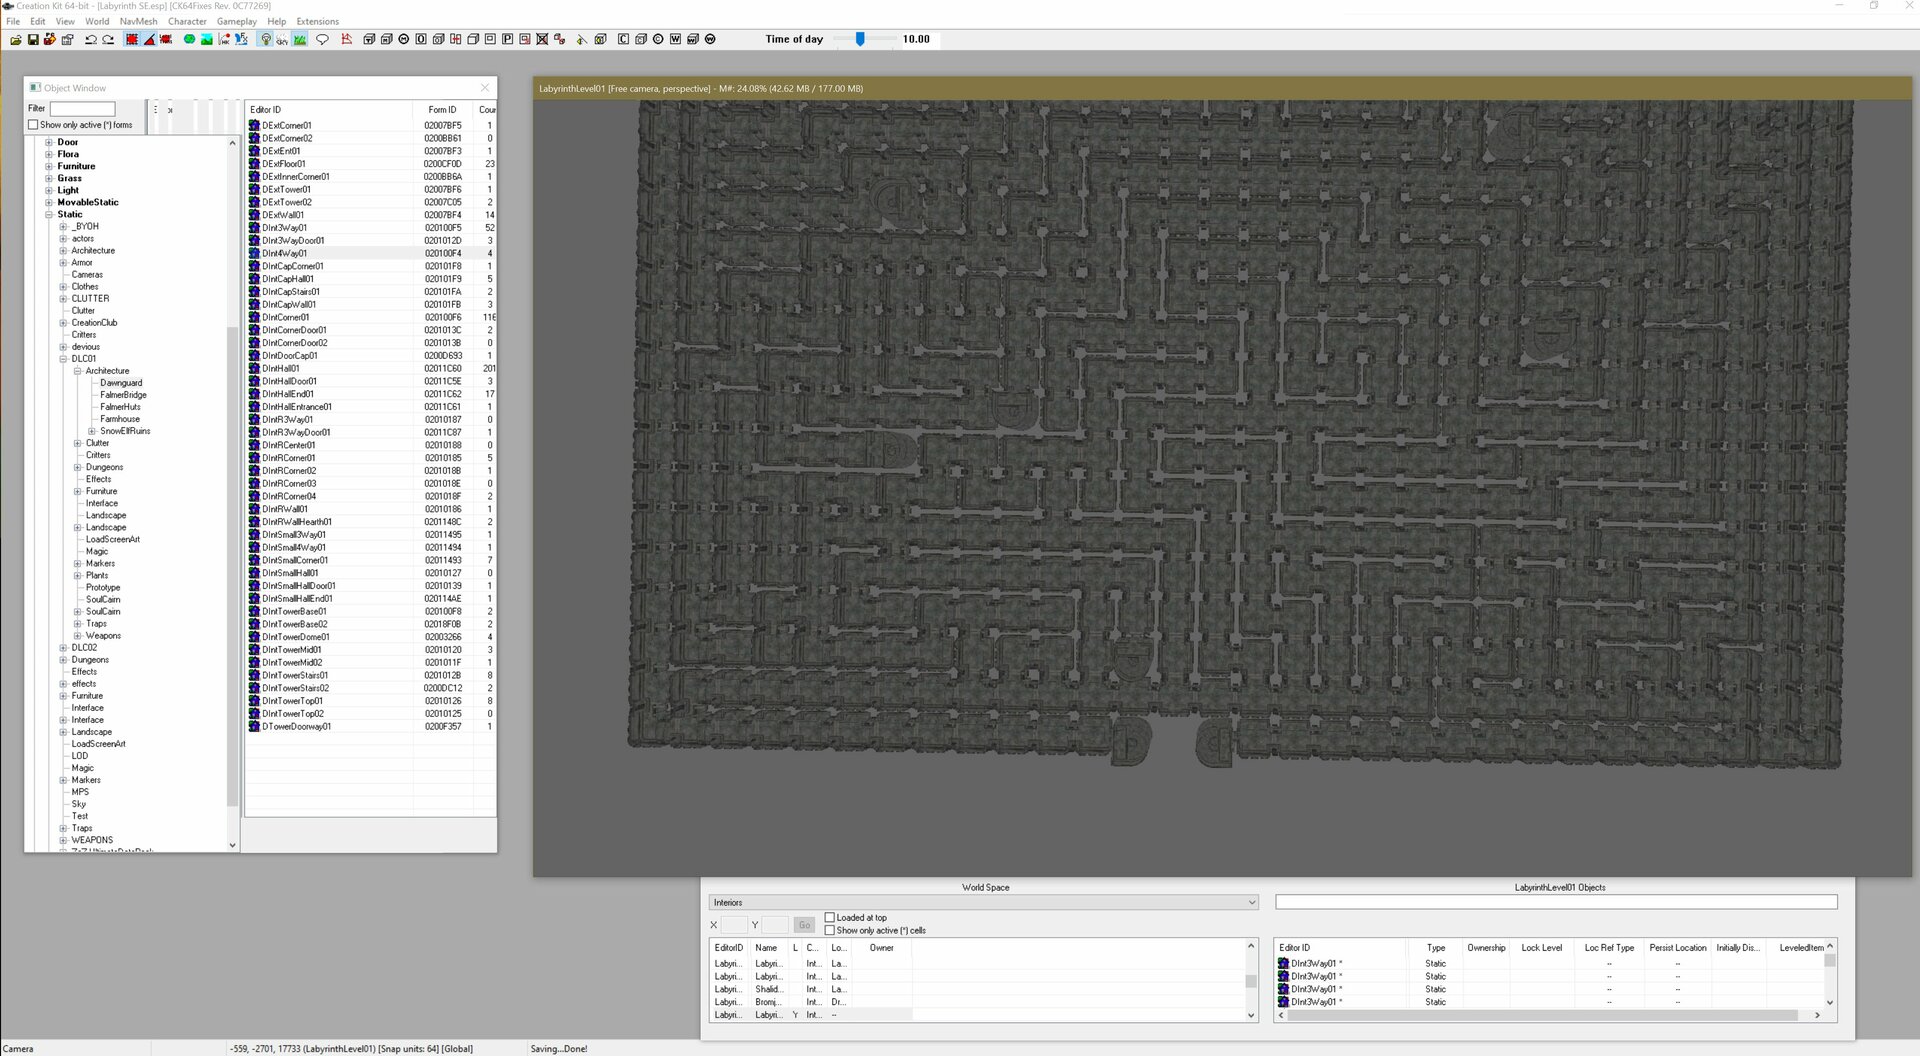Sort by Type column in Objects list
The image size is (1920, 1056).
click(x=1435, y=948)
